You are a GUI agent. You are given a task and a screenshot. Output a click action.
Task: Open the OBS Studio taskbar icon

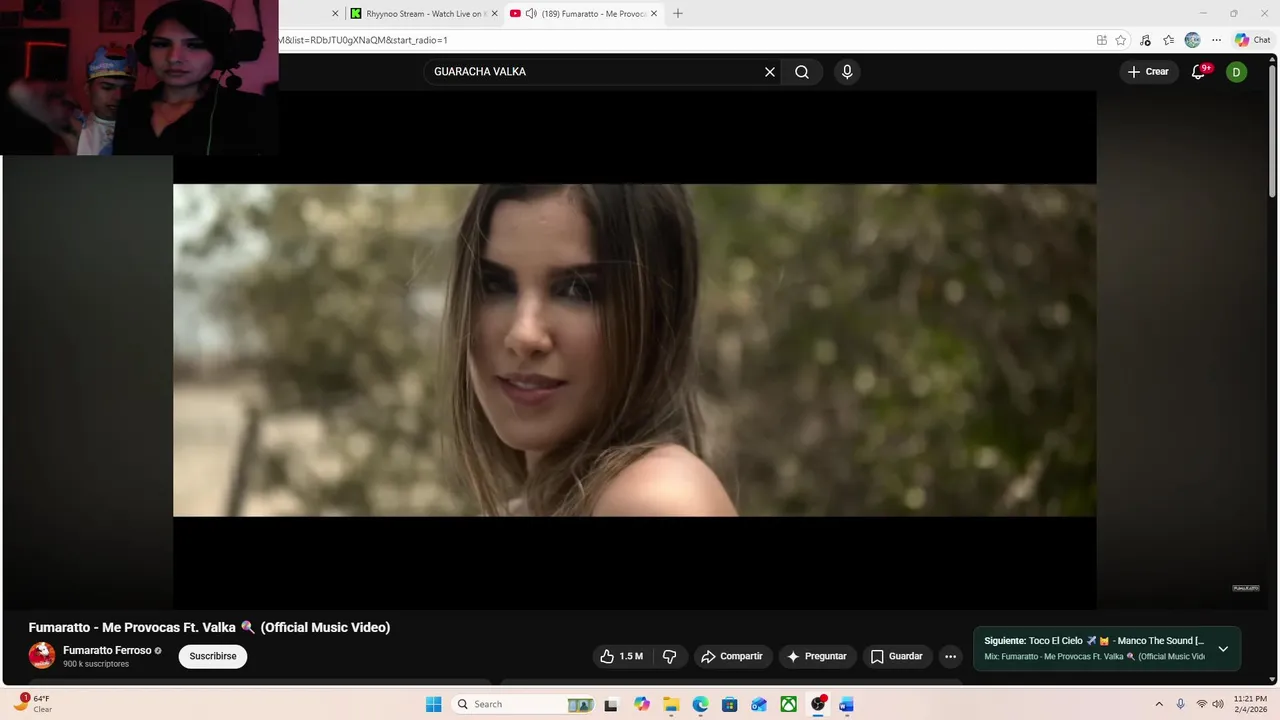click(818, 704)
